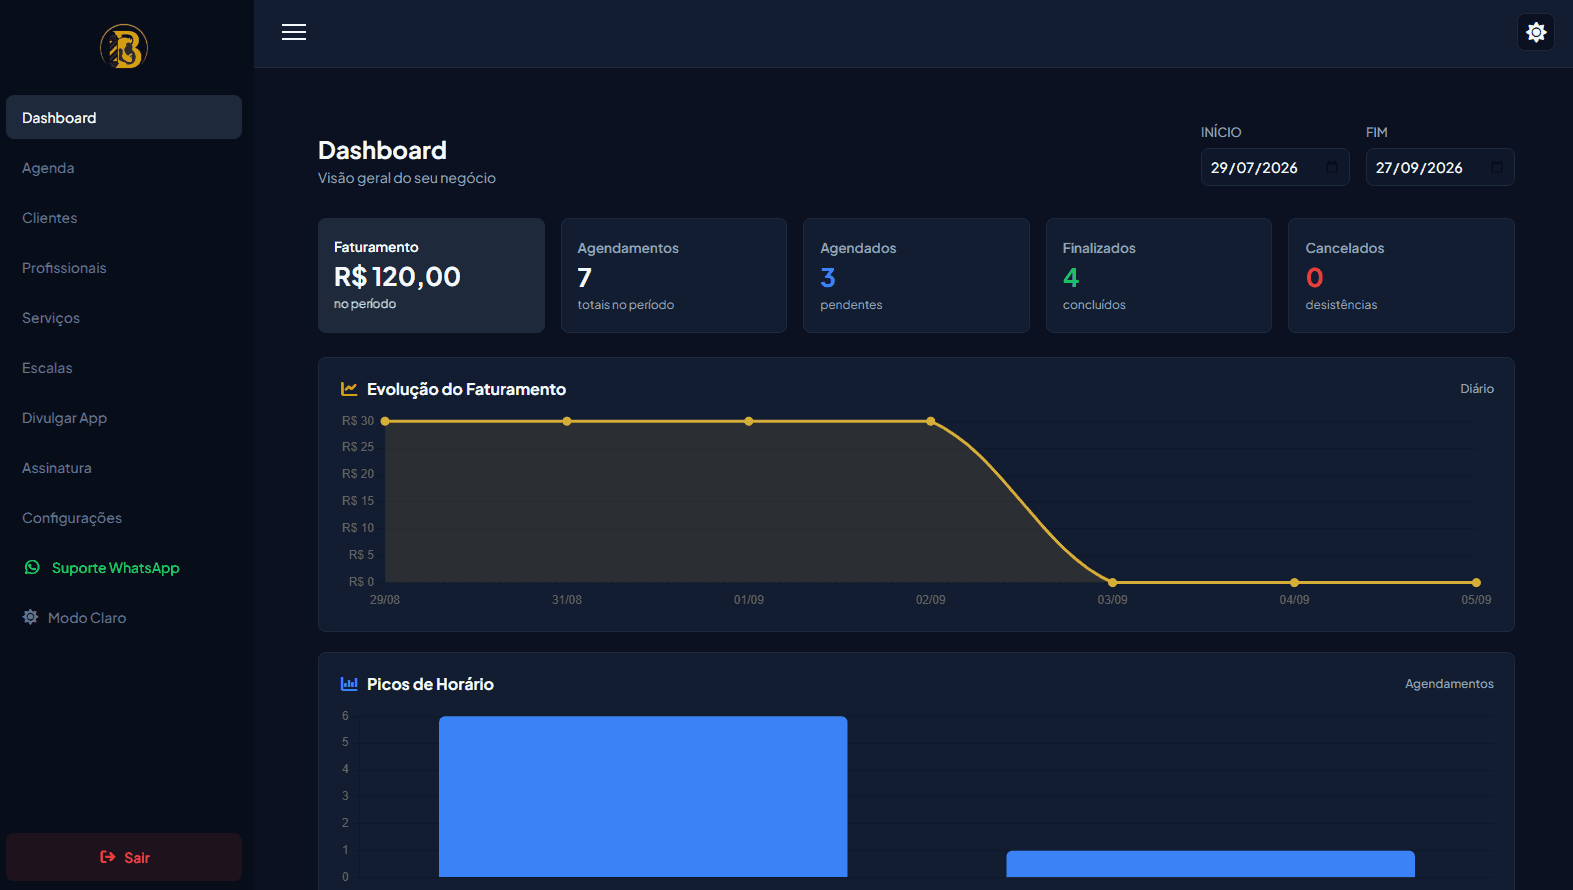The width and height of the screenshot is (1573, 890).
Task: Click the gear icon beside Modo Claro
Action: pos(31,617)
